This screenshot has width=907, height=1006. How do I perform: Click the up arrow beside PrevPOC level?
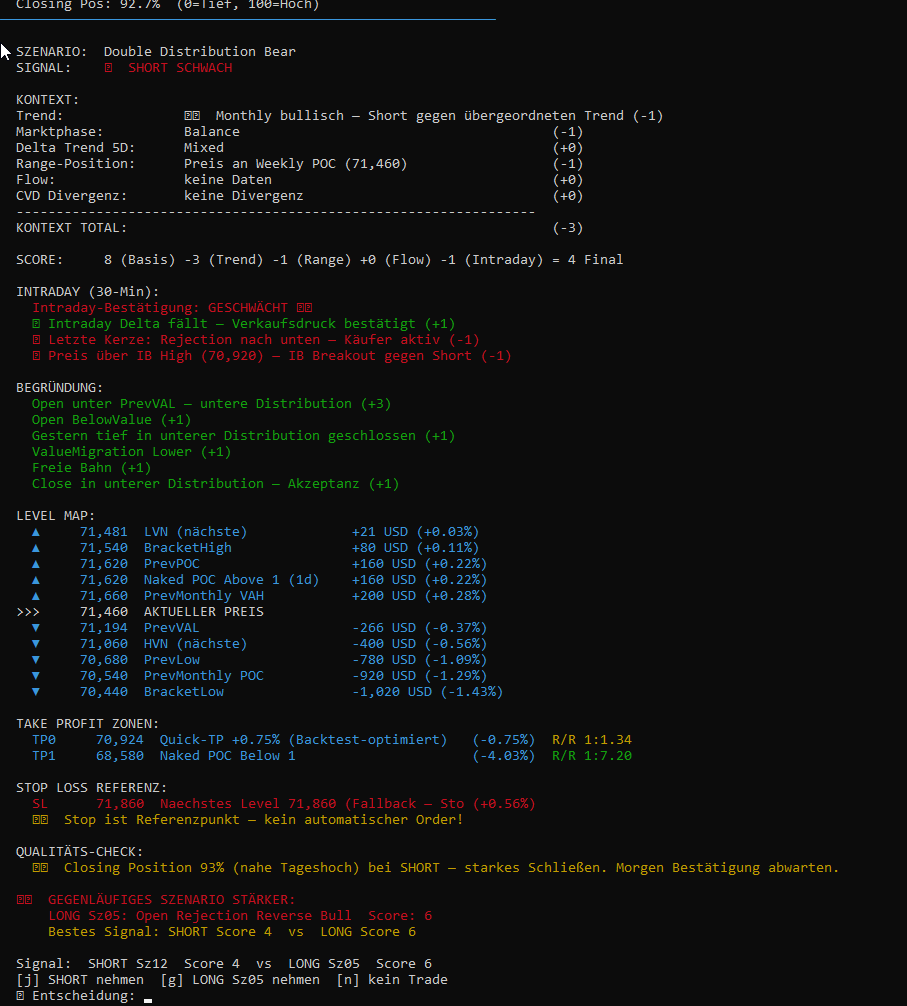(36, 564)
